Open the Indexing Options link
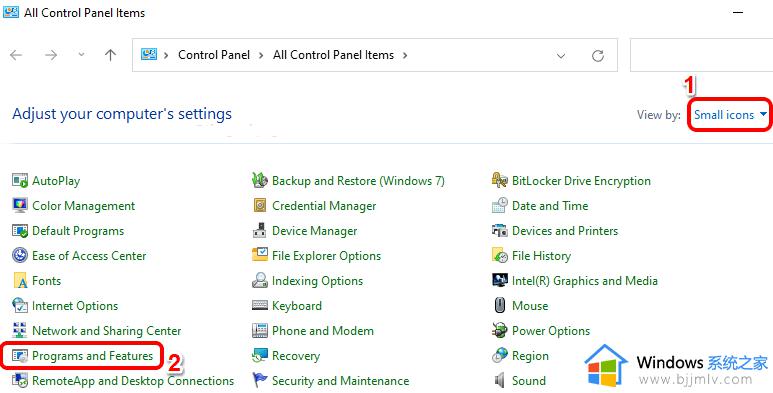The image size is (773, 393). 317,281
